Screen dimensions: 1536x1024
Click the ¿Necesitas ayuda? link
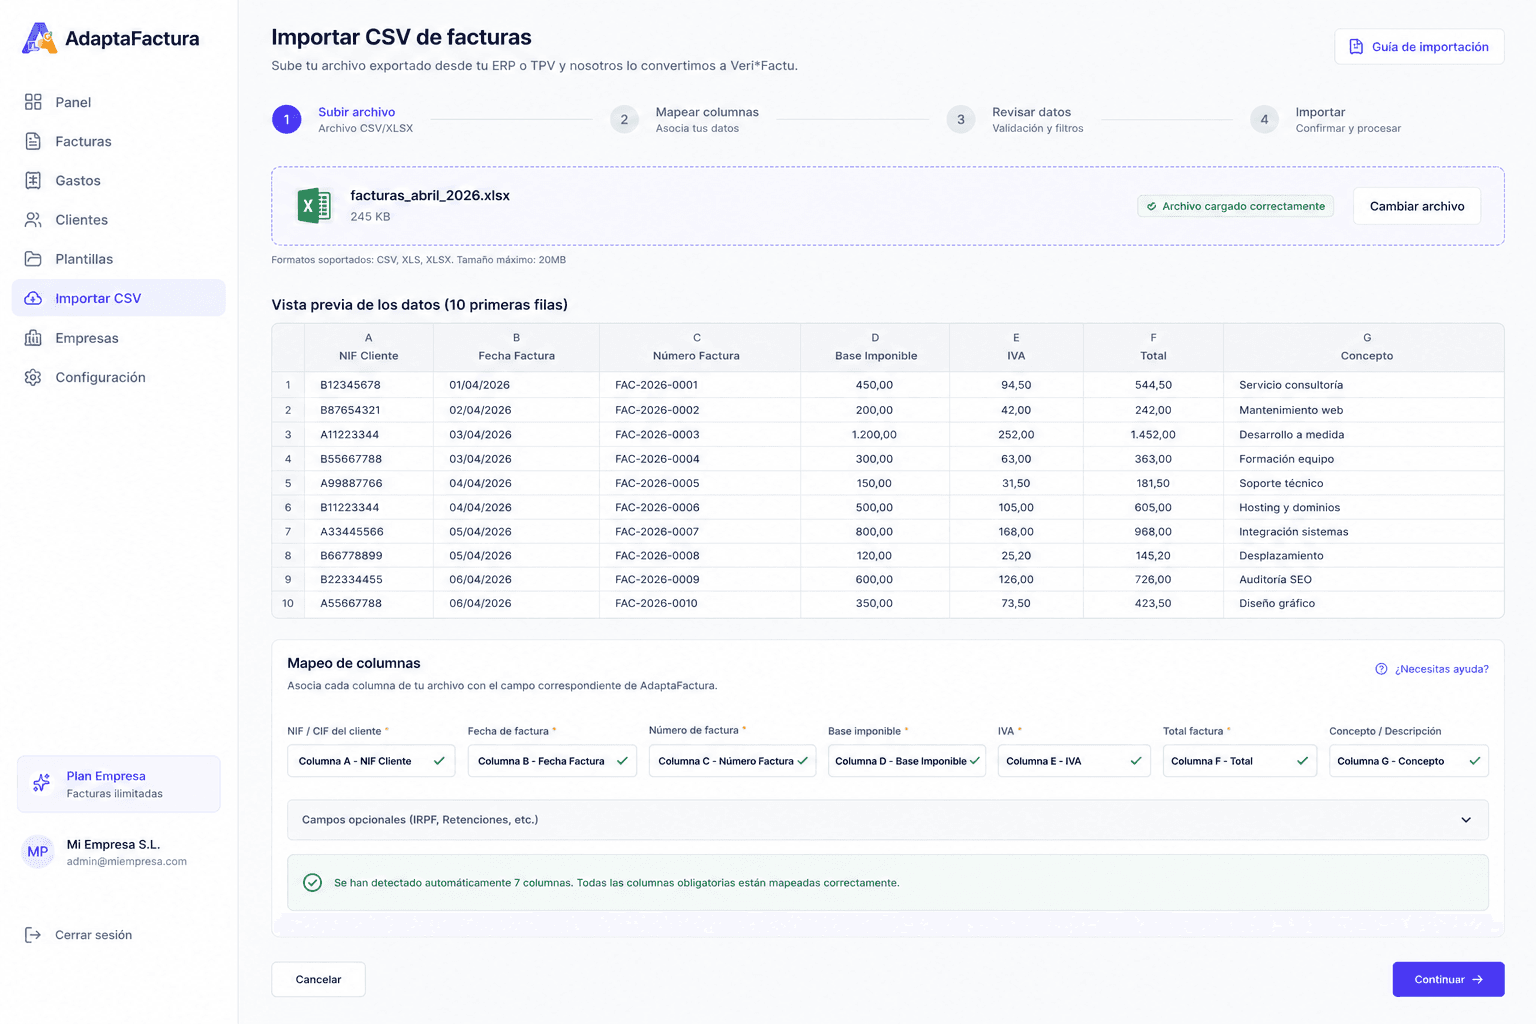(1432, 669)
